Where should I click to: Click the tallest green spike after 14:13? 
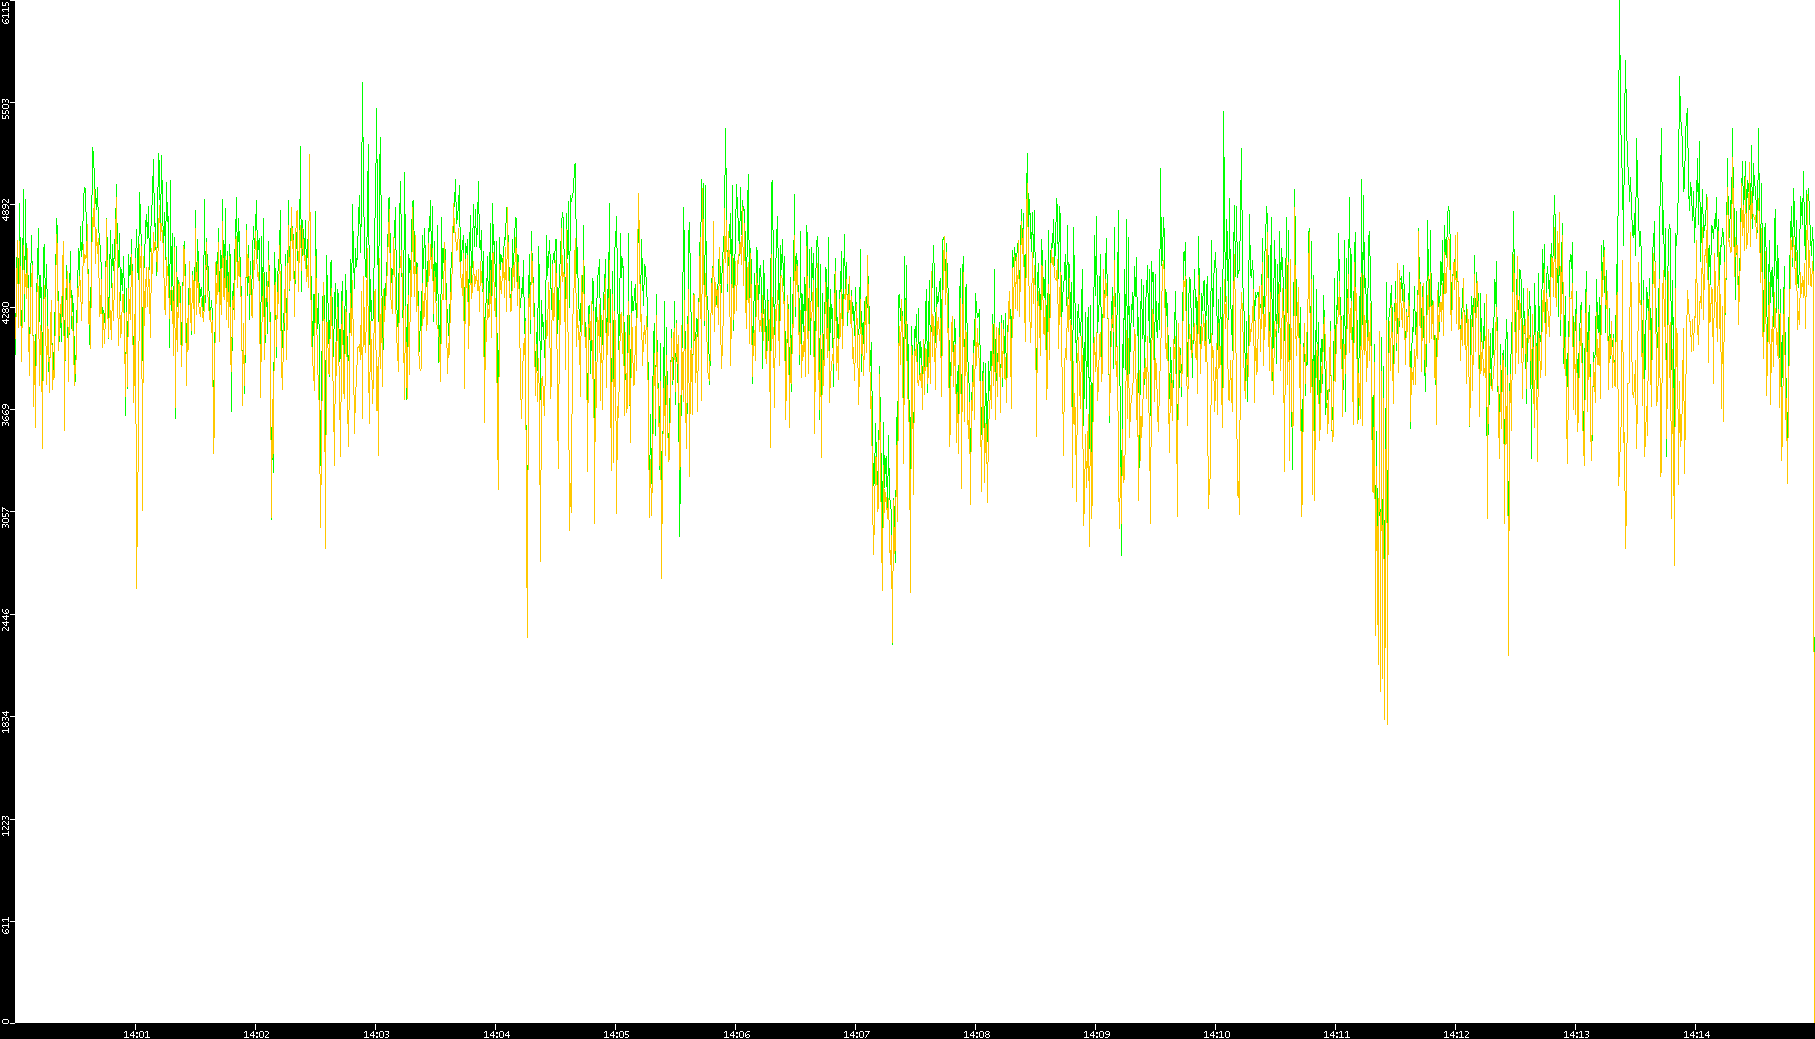[x=1620, y=60]
